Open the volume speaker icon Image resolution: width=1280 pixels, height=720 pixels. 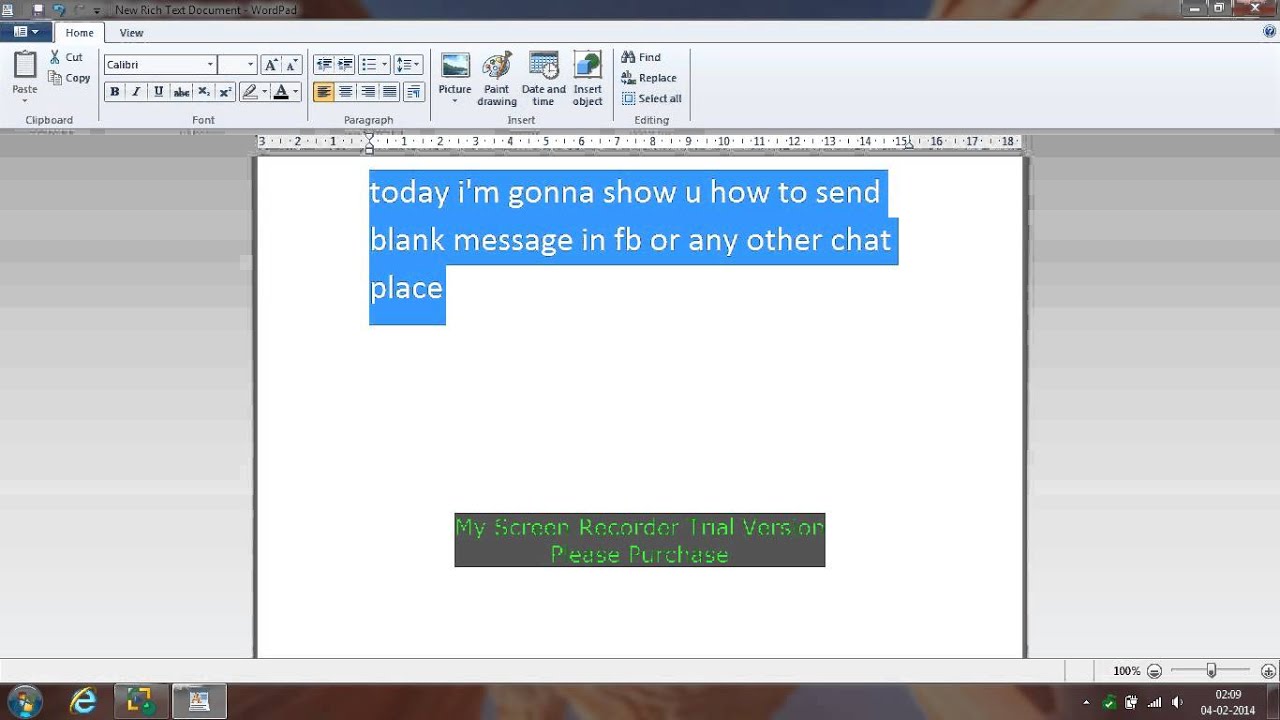pos(1177,702)
